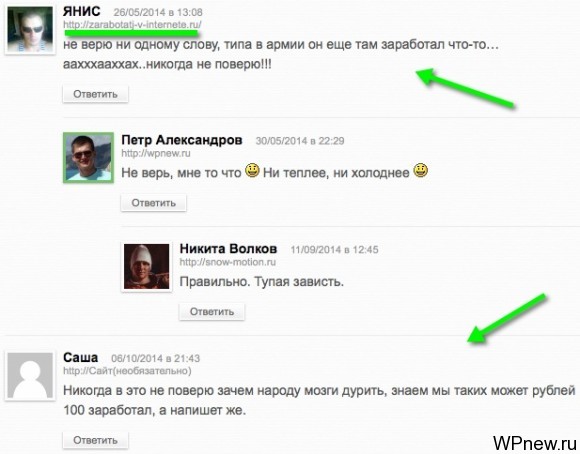Click the WPnew.ru watermark logo

click(535, 443)
